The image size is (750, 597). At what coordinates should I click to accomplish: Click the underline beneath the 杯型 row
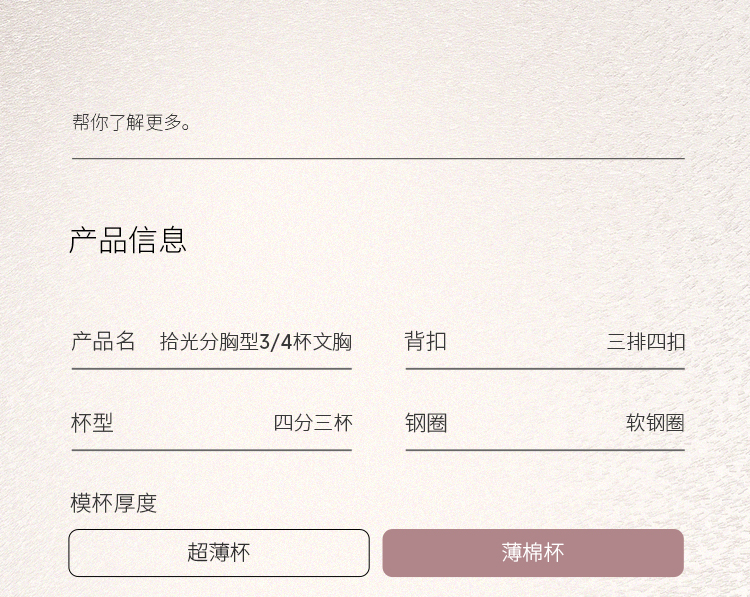pyautogui.click(x=211, y=450)
